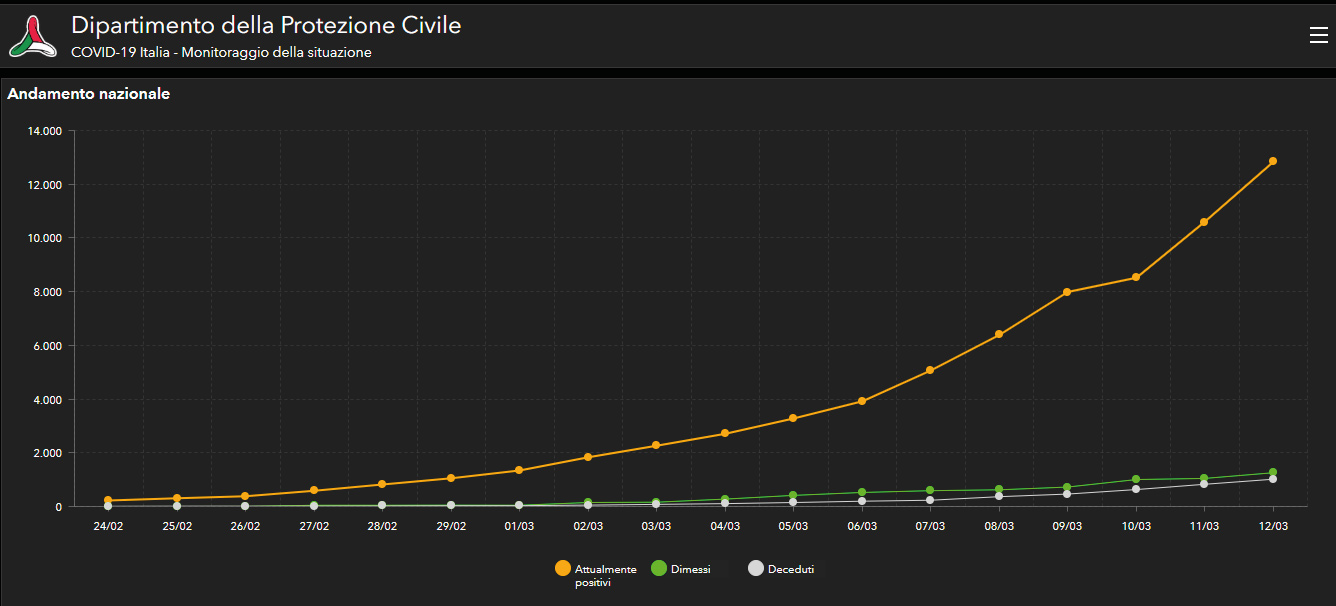Toggle the Deceduti legend grey swatch
Screen dimensions: 1336x606
pyautogui.click(x=756, y=569)
